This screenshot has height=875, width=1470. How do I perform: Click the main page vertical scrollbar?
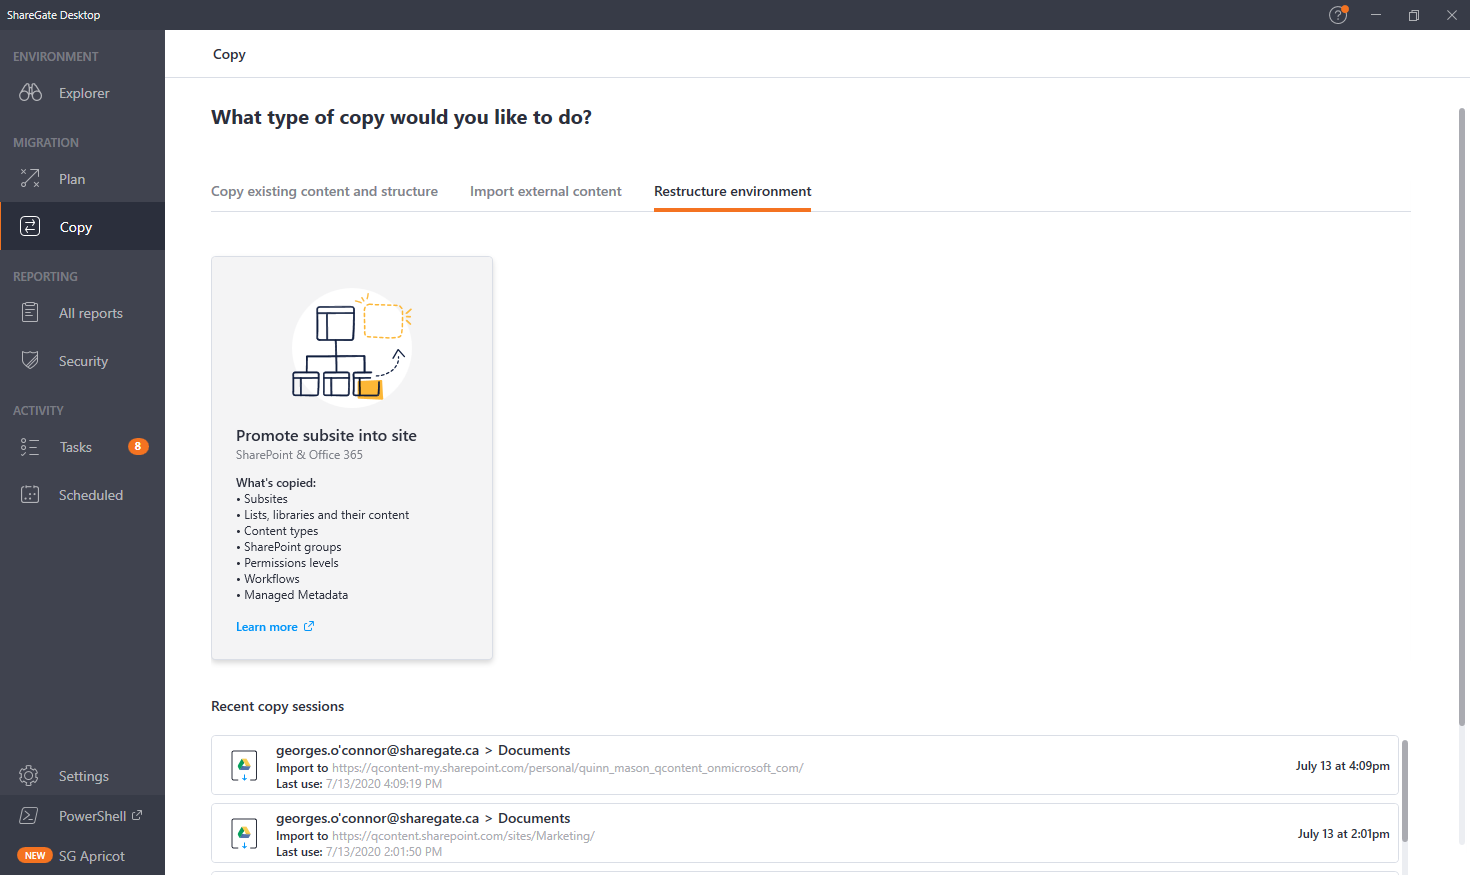[1462, 415]
